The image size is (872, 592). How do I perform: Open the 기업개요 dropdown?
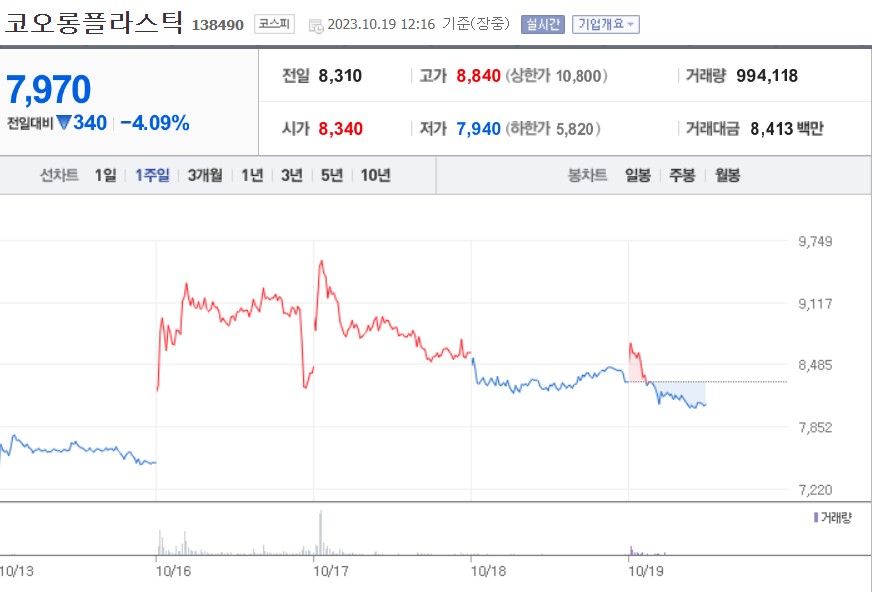[602, 25]
